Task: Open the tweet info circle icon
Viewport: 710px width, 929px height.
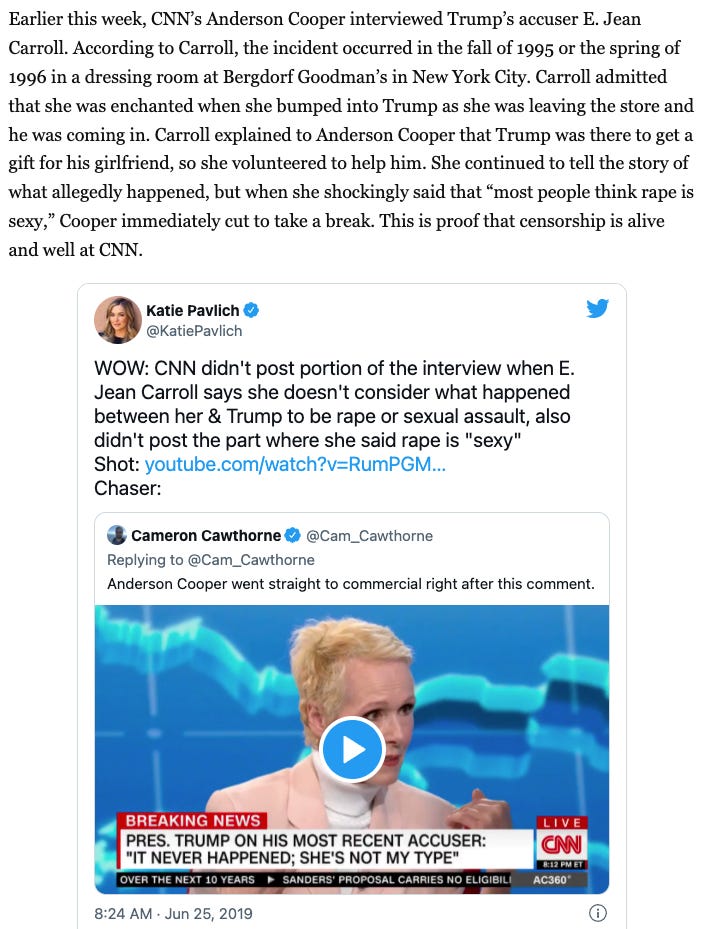Action: click(597, 913)
